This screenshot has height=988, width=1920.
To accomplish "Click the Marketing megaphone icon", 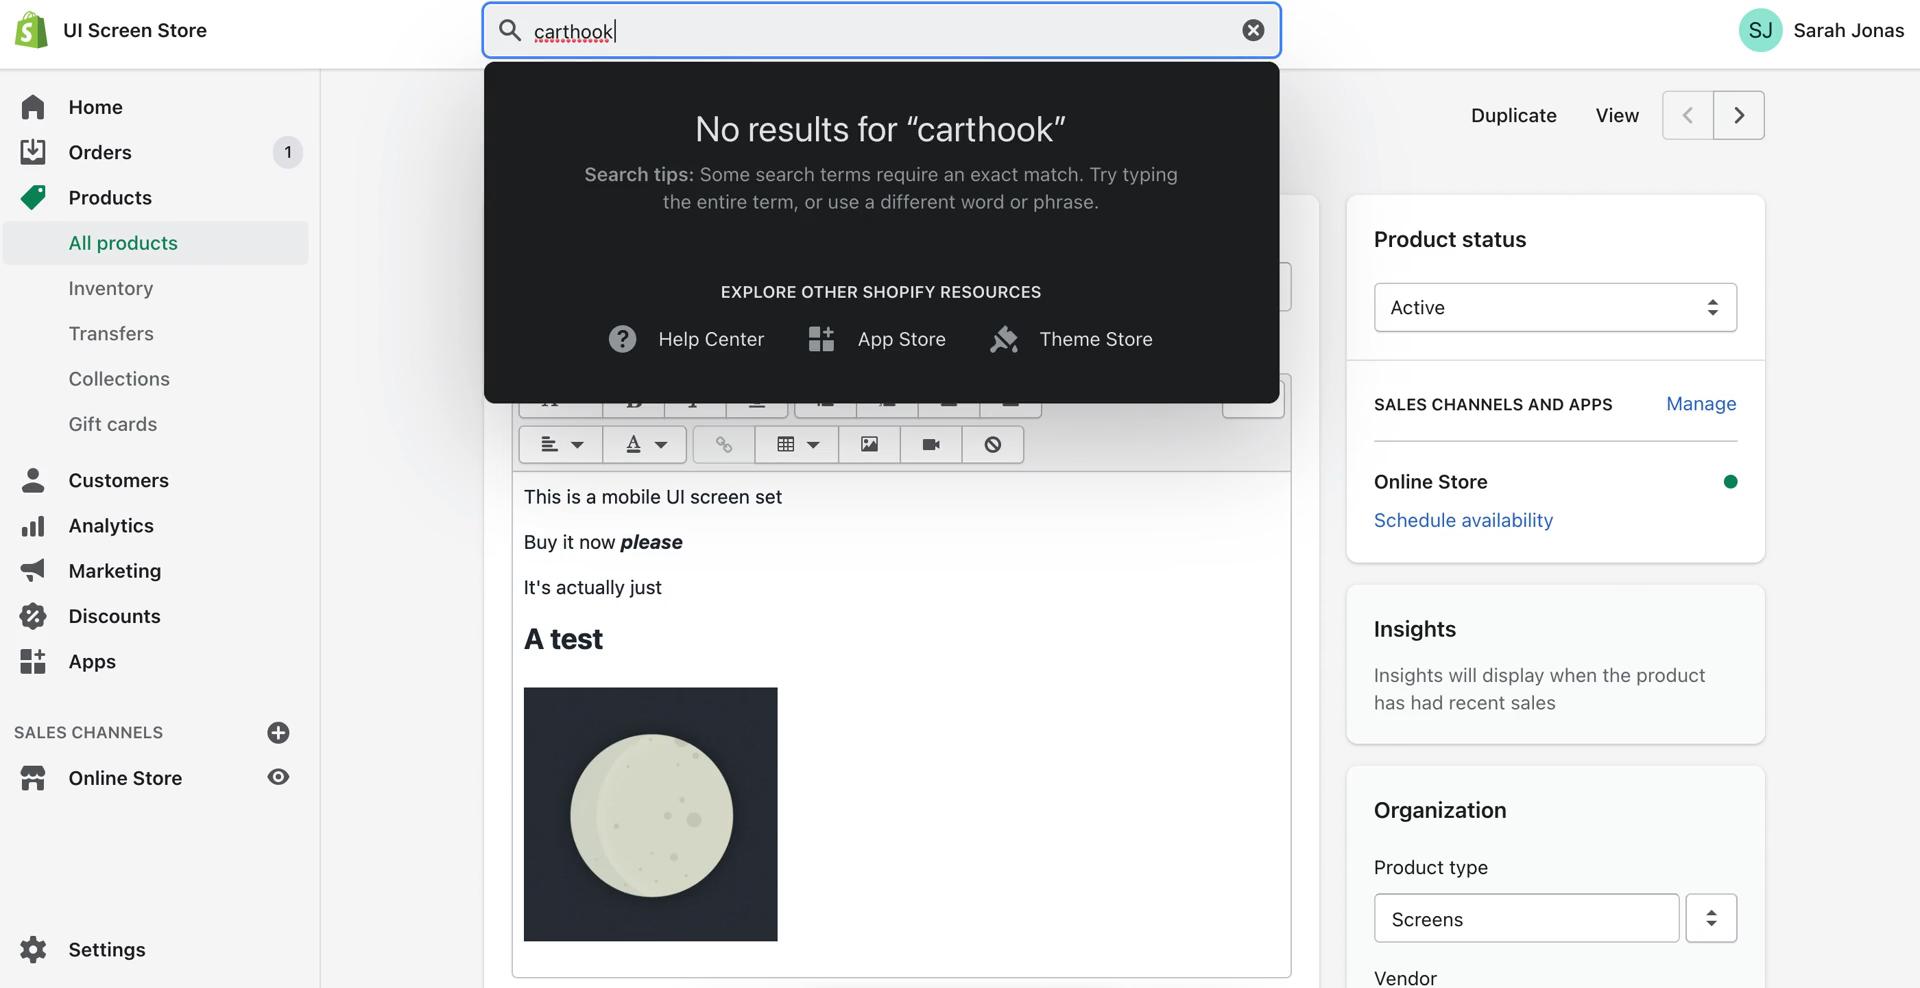I will click(x=33, y=571).
